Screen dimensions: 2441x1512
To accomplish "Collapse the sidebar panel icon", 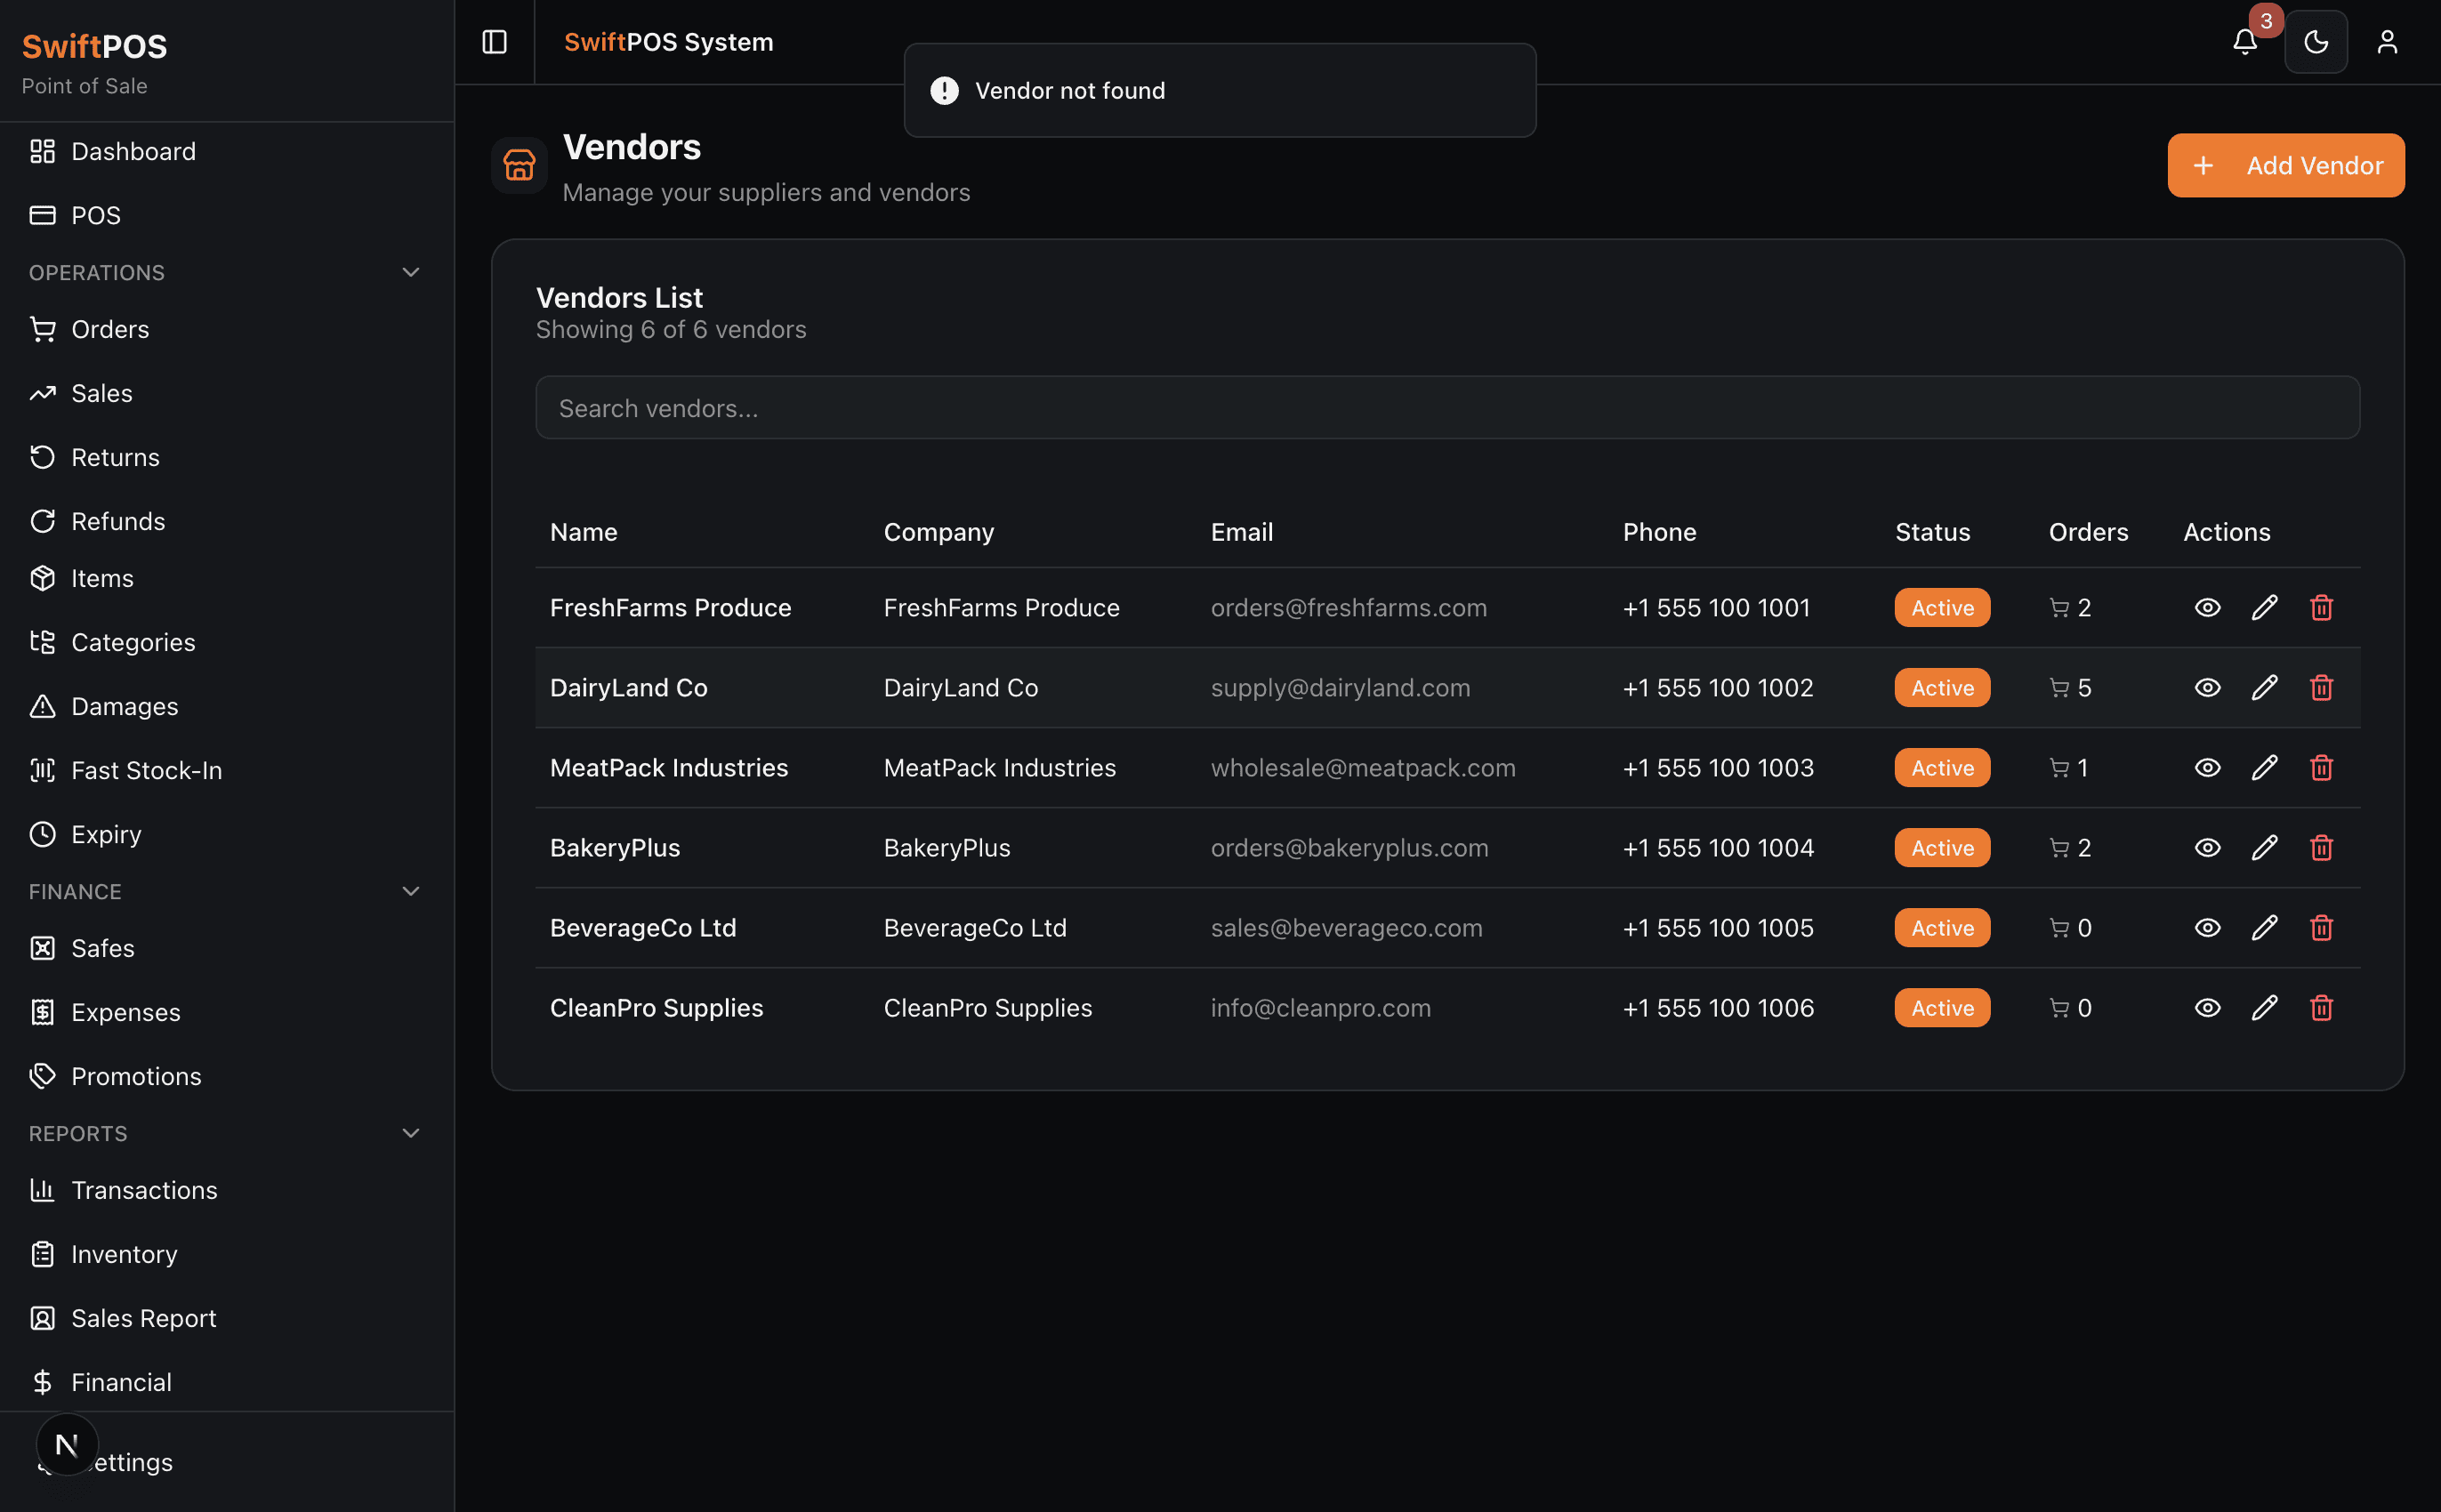I will coord(495,42).
